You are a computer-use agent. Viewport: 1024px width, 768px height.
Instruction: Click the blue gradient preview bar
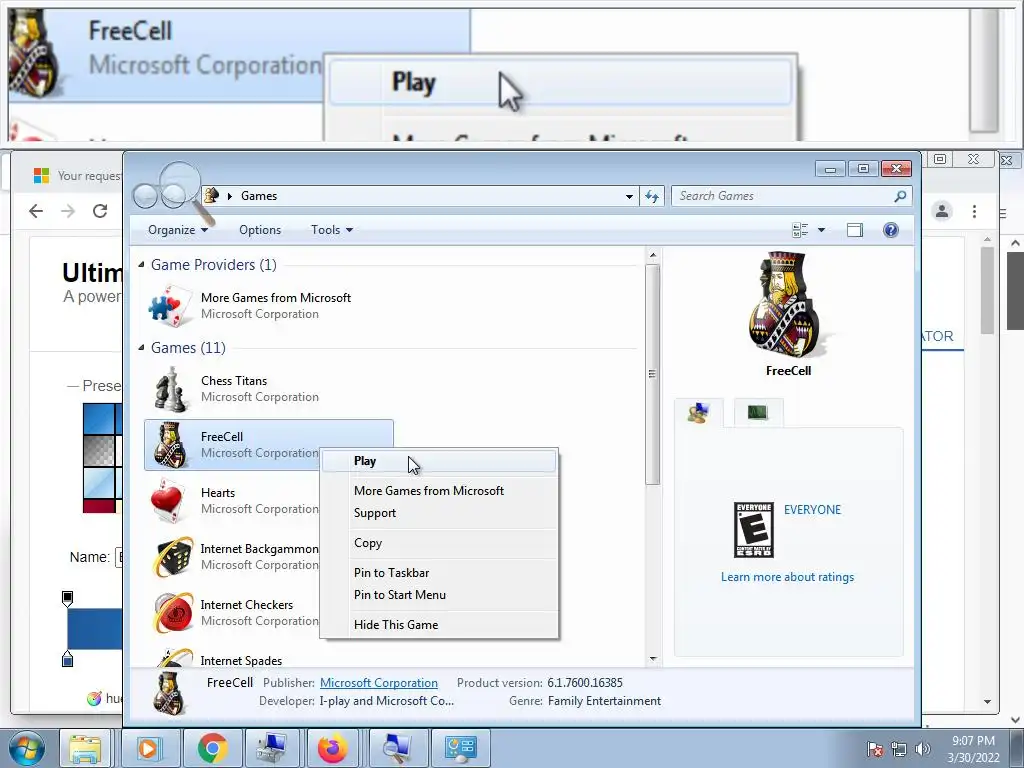pyautogui.click(x=95, y=629)
